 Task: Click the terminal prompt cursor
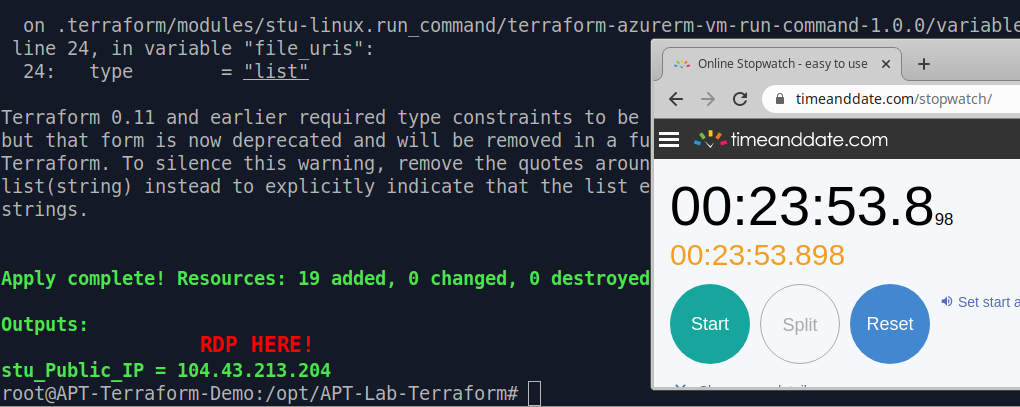(534, 394)
